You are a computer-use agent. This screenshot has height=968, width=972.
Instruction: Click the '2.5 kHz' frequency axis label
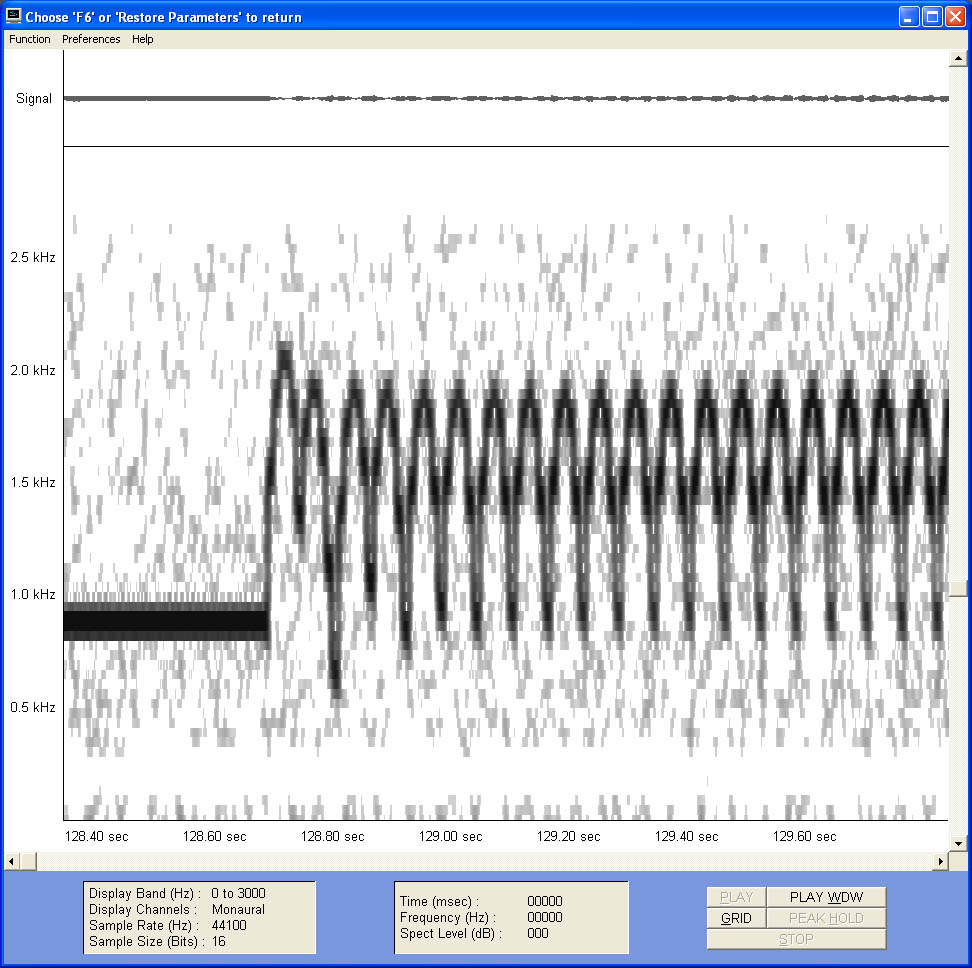33,257
